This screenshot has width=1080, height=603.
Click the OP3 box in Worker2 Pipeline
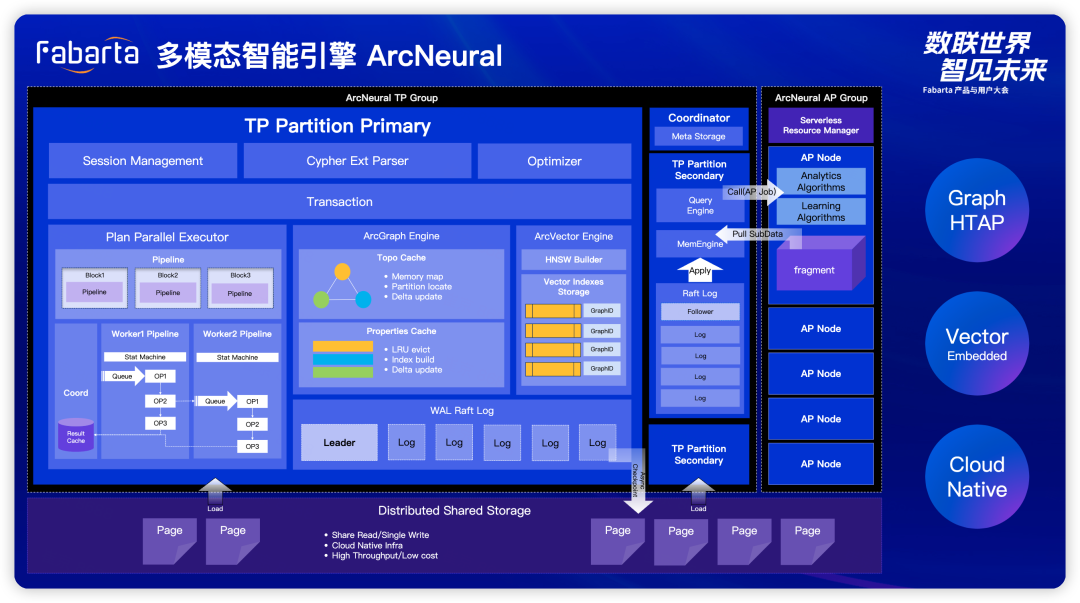(x=253, y=447)
